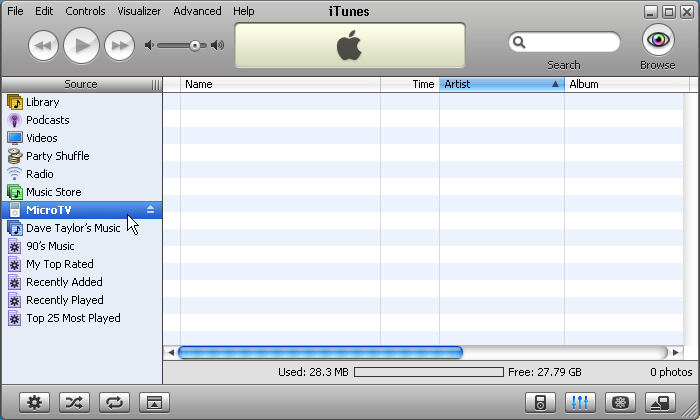Open the Help menu

243,11
